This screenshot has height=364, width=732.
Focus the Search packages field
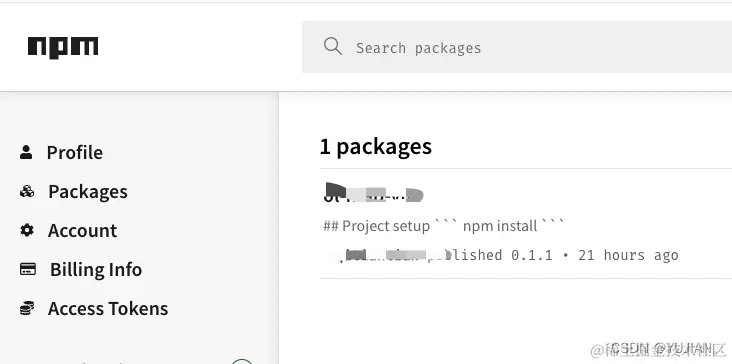pyautogui.click(x=517, y=47)
